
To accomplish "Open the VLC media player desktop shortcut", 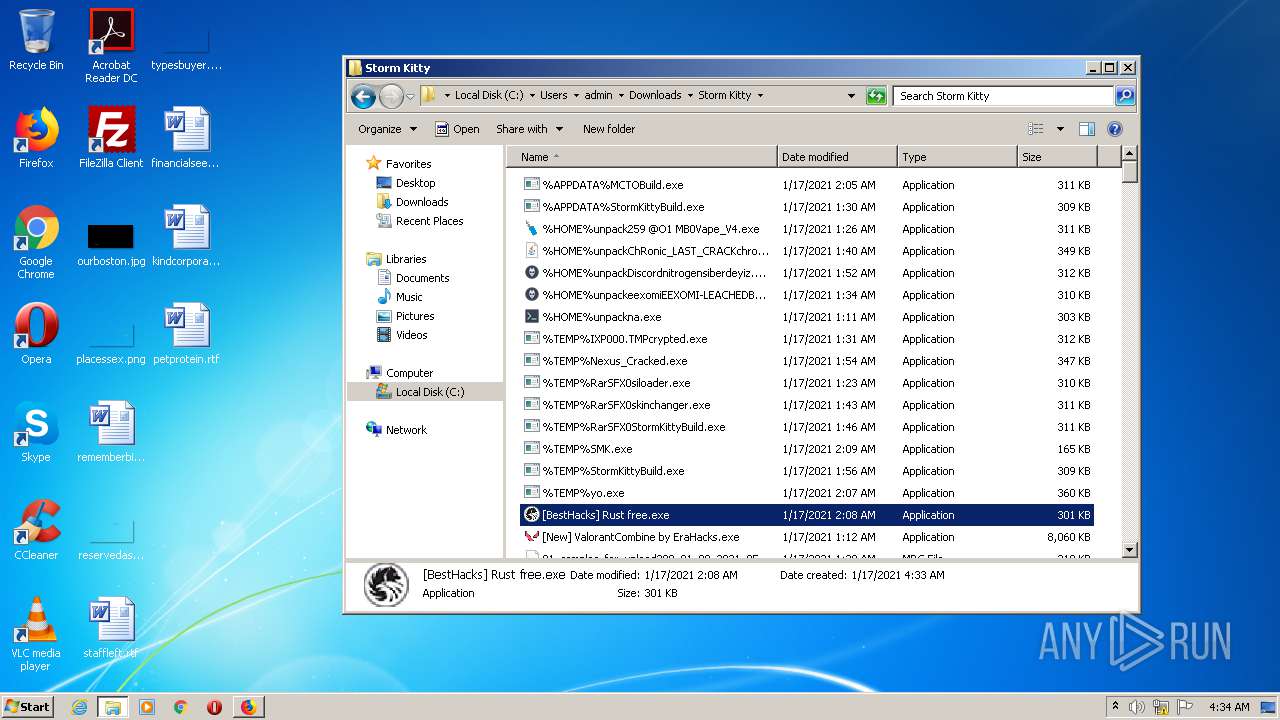I will (x=36, y=634).
